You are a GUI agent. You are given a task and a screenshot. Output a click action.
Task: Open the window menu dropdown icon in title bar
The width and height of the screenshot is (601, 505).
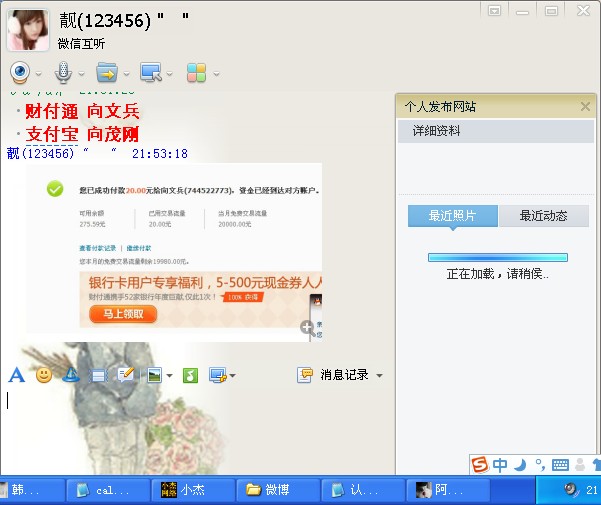pyautogui.click(x=494, y=11)
